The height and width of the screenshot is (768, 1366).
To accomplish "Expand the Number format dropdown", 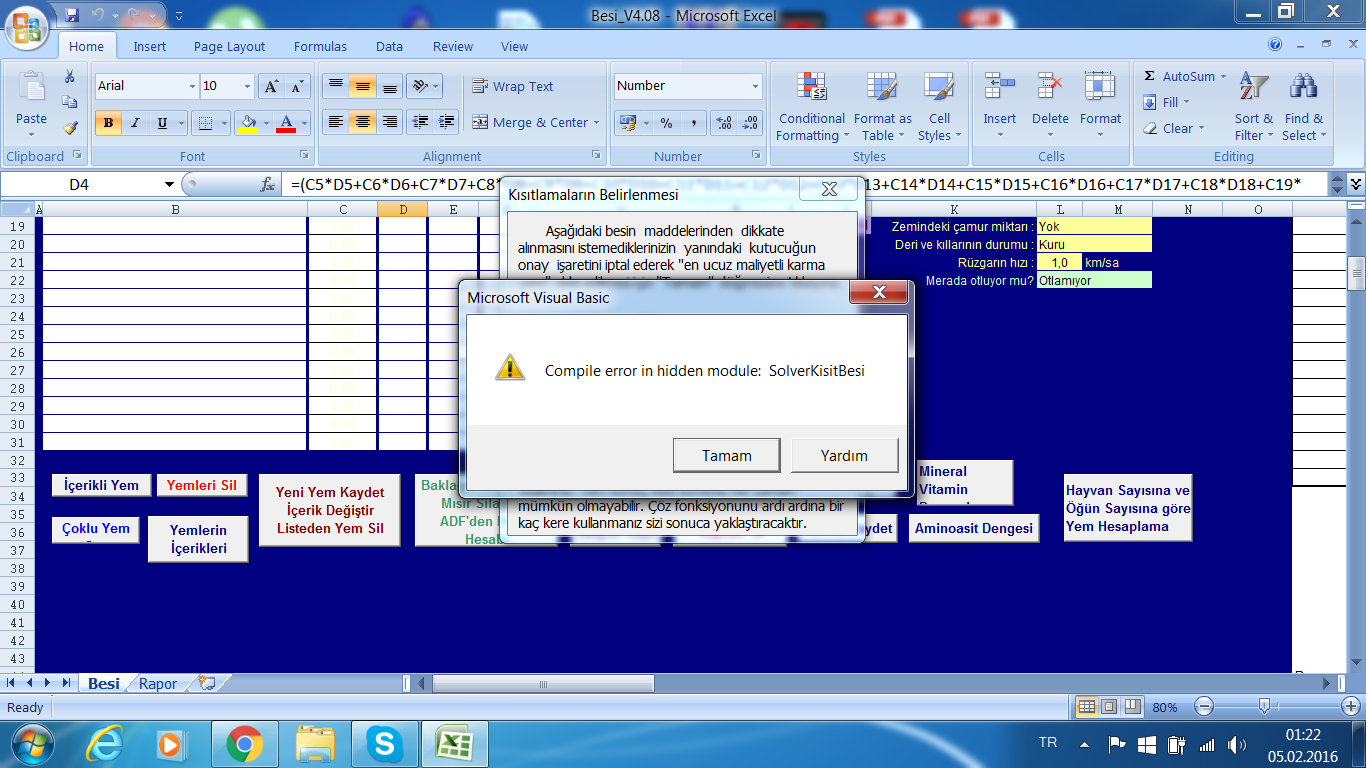I will (x=755, y=87).
